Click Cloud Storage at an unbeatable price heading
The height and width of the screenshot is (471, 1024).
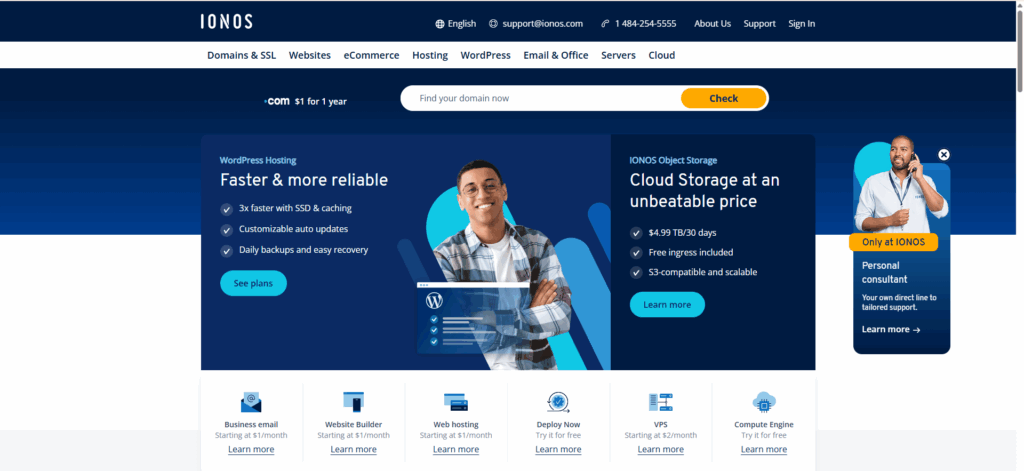coord(705,190)
